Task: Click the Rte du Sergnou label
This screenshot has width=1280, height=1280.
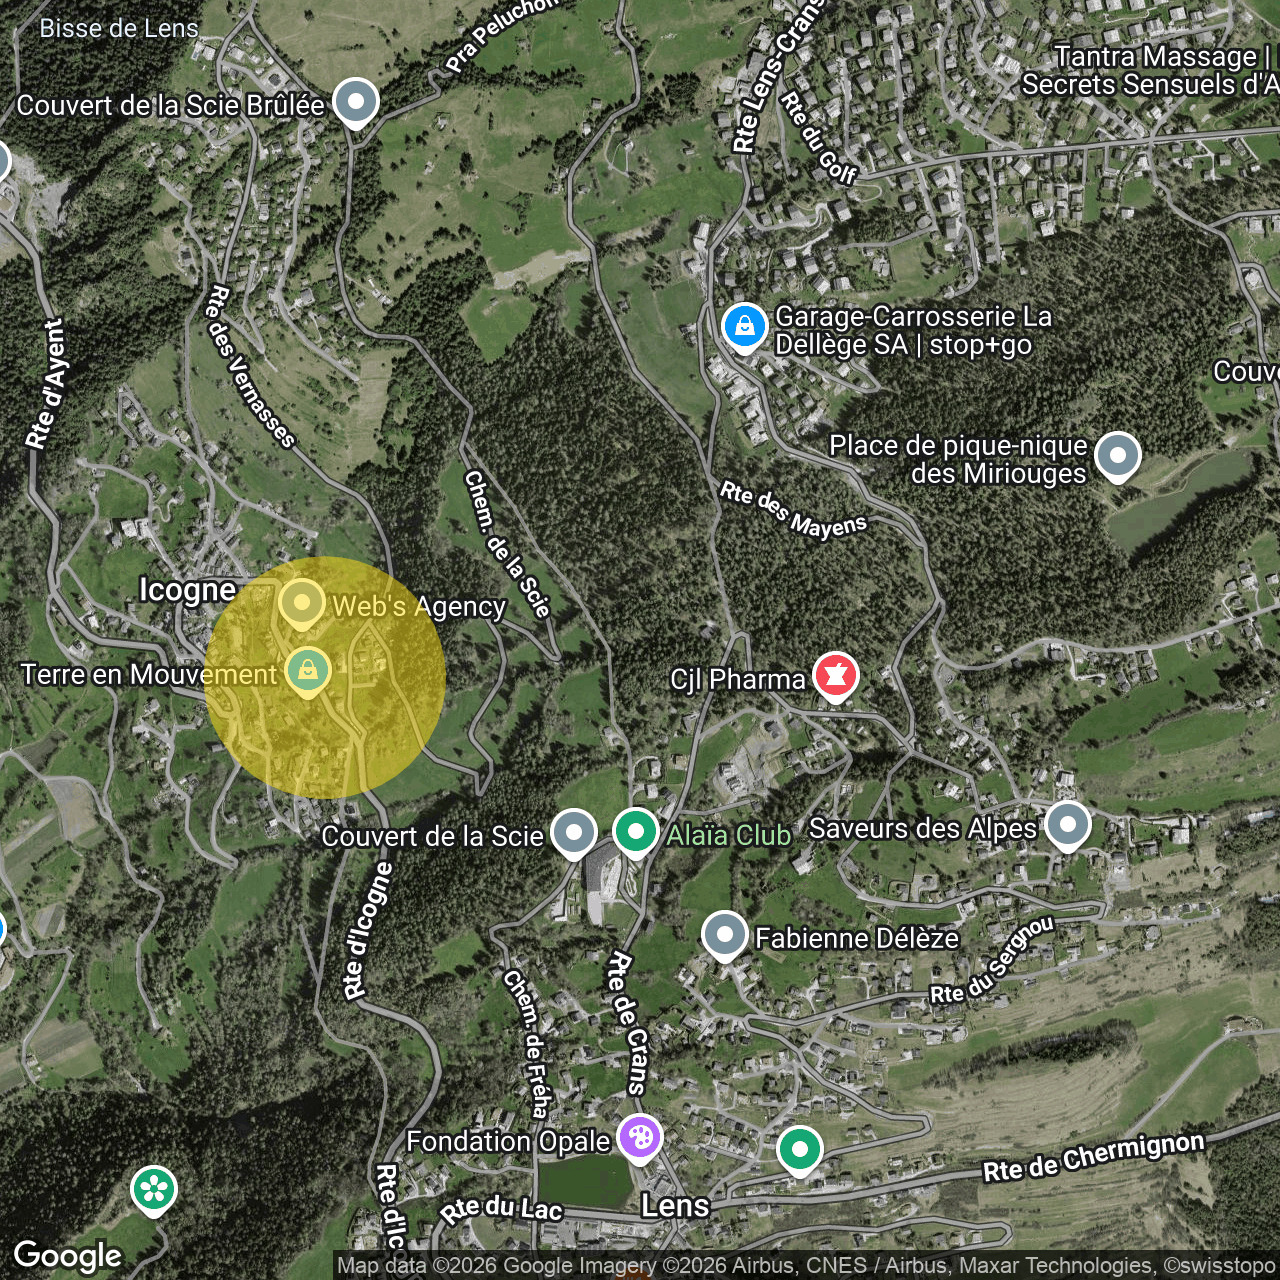Action: coord(993,960)
